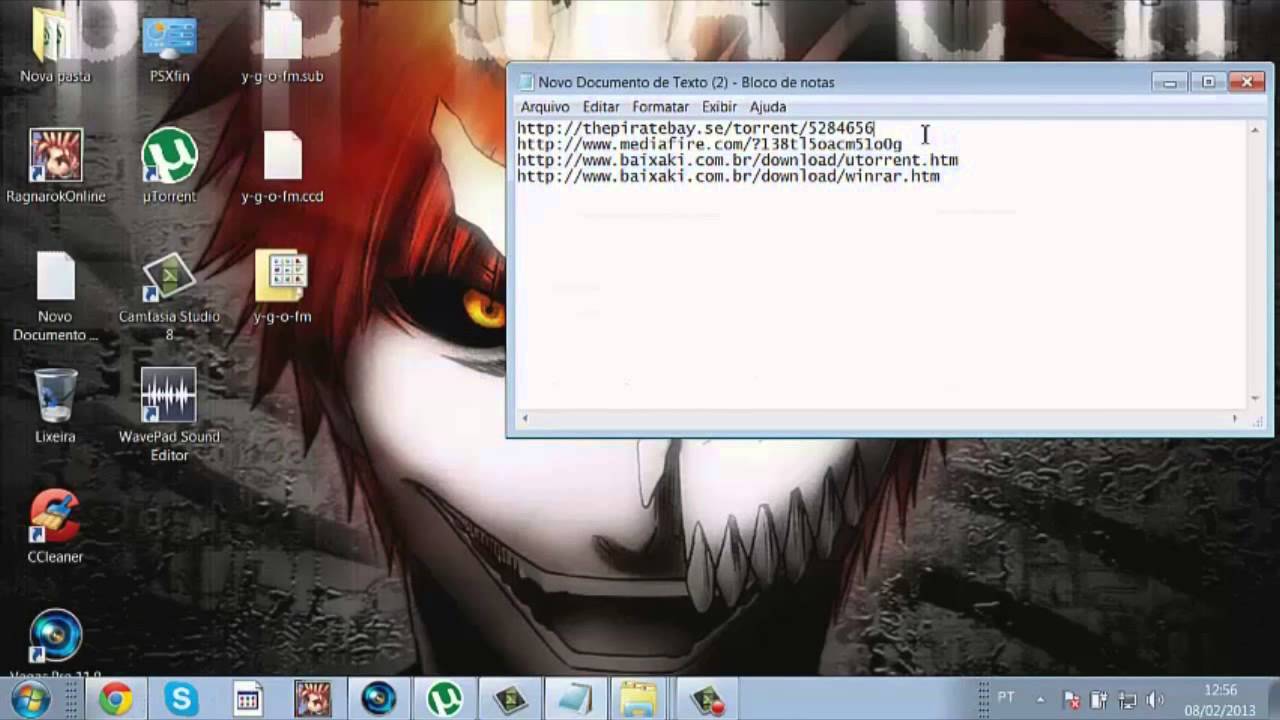Click the PT language indicator
This screenshot has height=720, width=1280.
1006,697
